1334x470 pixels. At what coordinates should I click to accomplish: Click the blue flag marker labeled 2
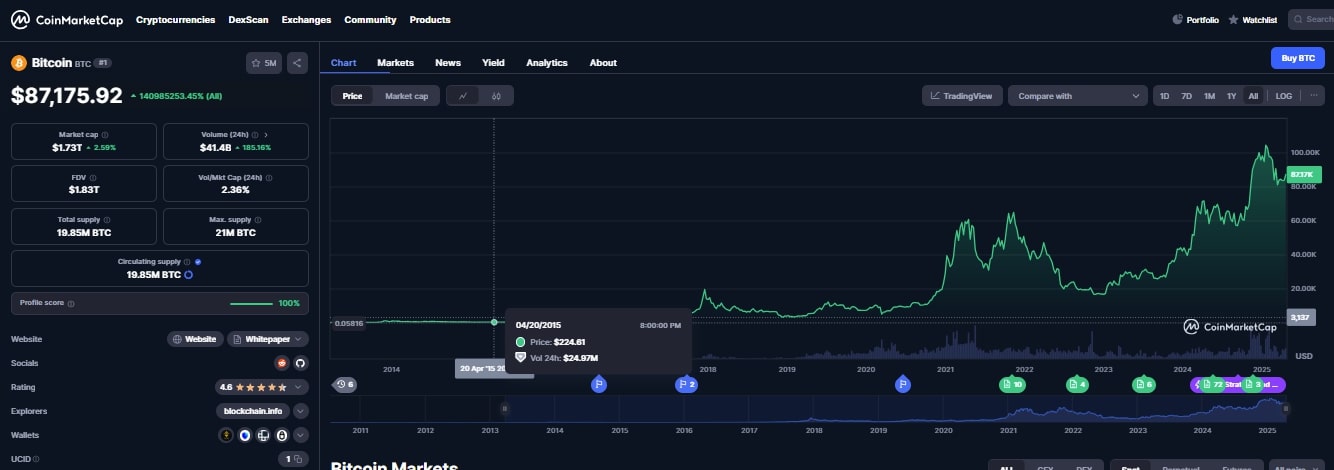pos(686,384)
